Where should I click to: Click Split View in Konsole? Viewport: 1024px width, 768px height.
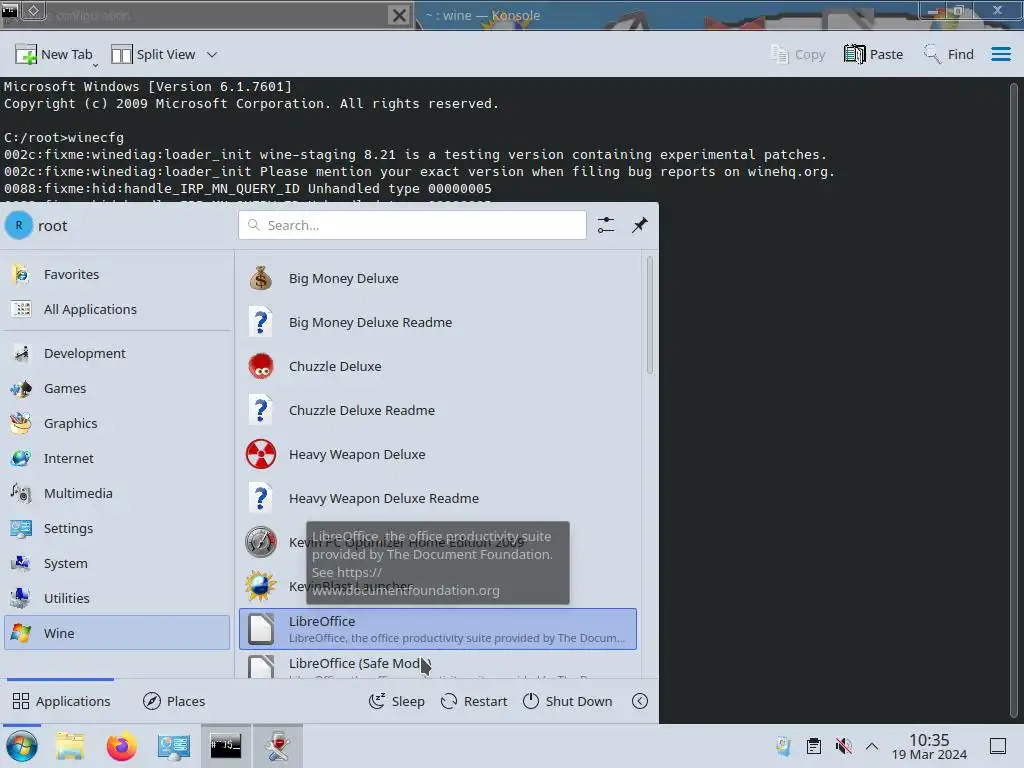tap(153, 54)
